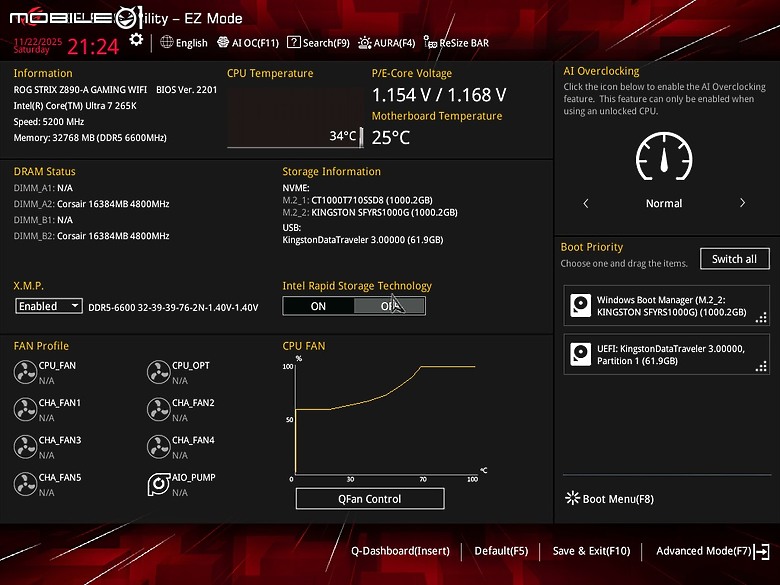Open Search(F9) tool
The image size is (780, 585).
[x=318, y=43]
